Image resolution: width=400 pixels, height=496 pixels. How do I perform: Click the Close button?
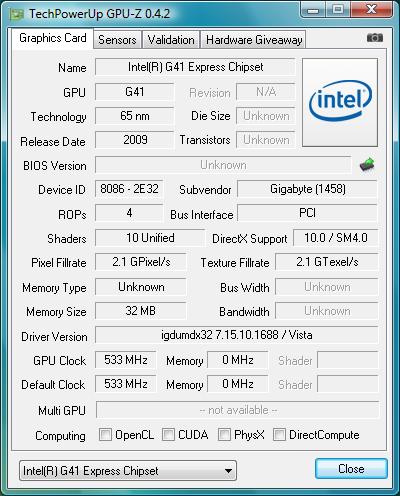(351, 469)
